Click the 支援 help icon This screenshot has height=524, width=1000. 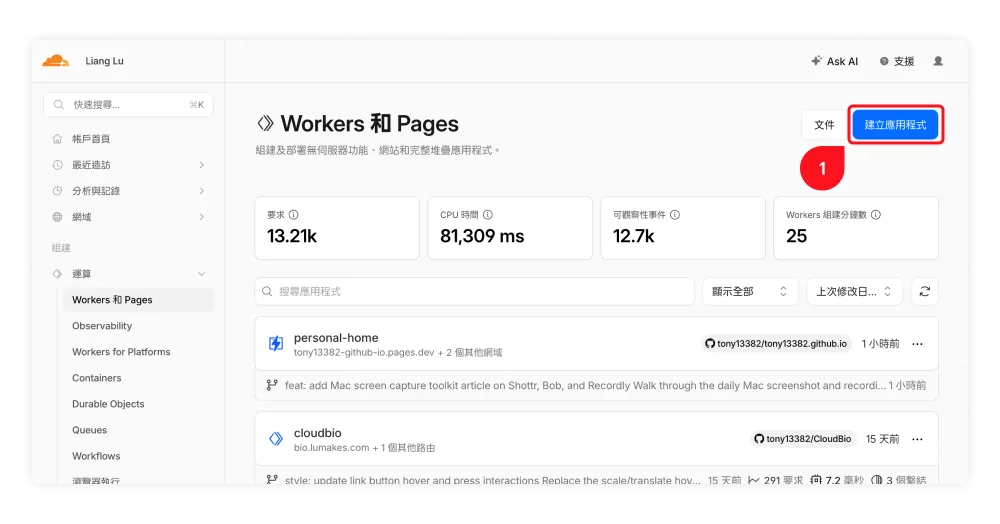point(884,61)
